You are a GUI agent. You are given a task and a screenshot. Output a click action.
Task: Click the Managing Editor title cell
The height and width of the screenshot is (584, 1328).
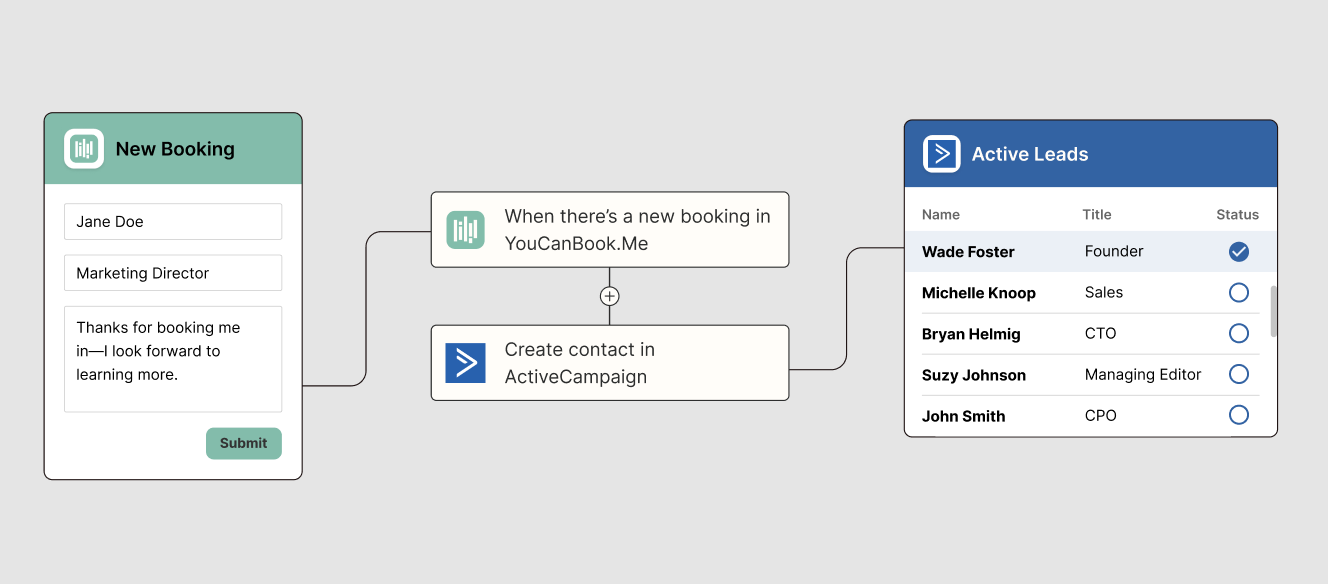click(1143, 375)
